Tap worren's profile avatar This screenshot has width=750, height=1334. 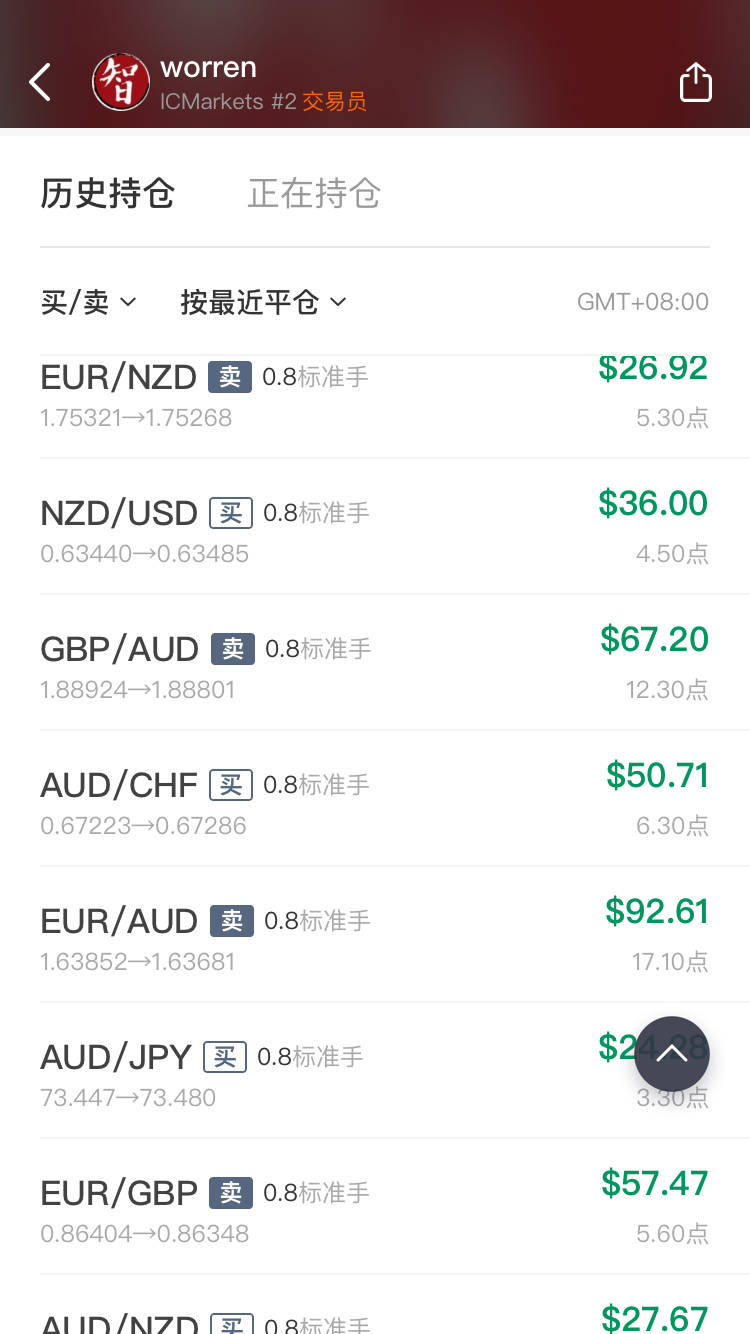121,82
